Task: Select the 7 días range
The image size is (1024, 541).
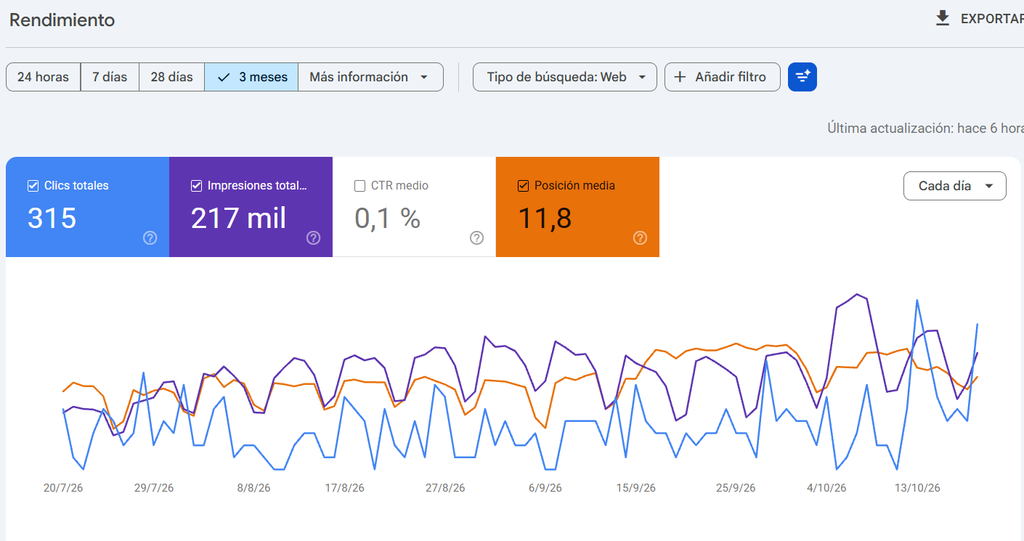Action: 110,77
